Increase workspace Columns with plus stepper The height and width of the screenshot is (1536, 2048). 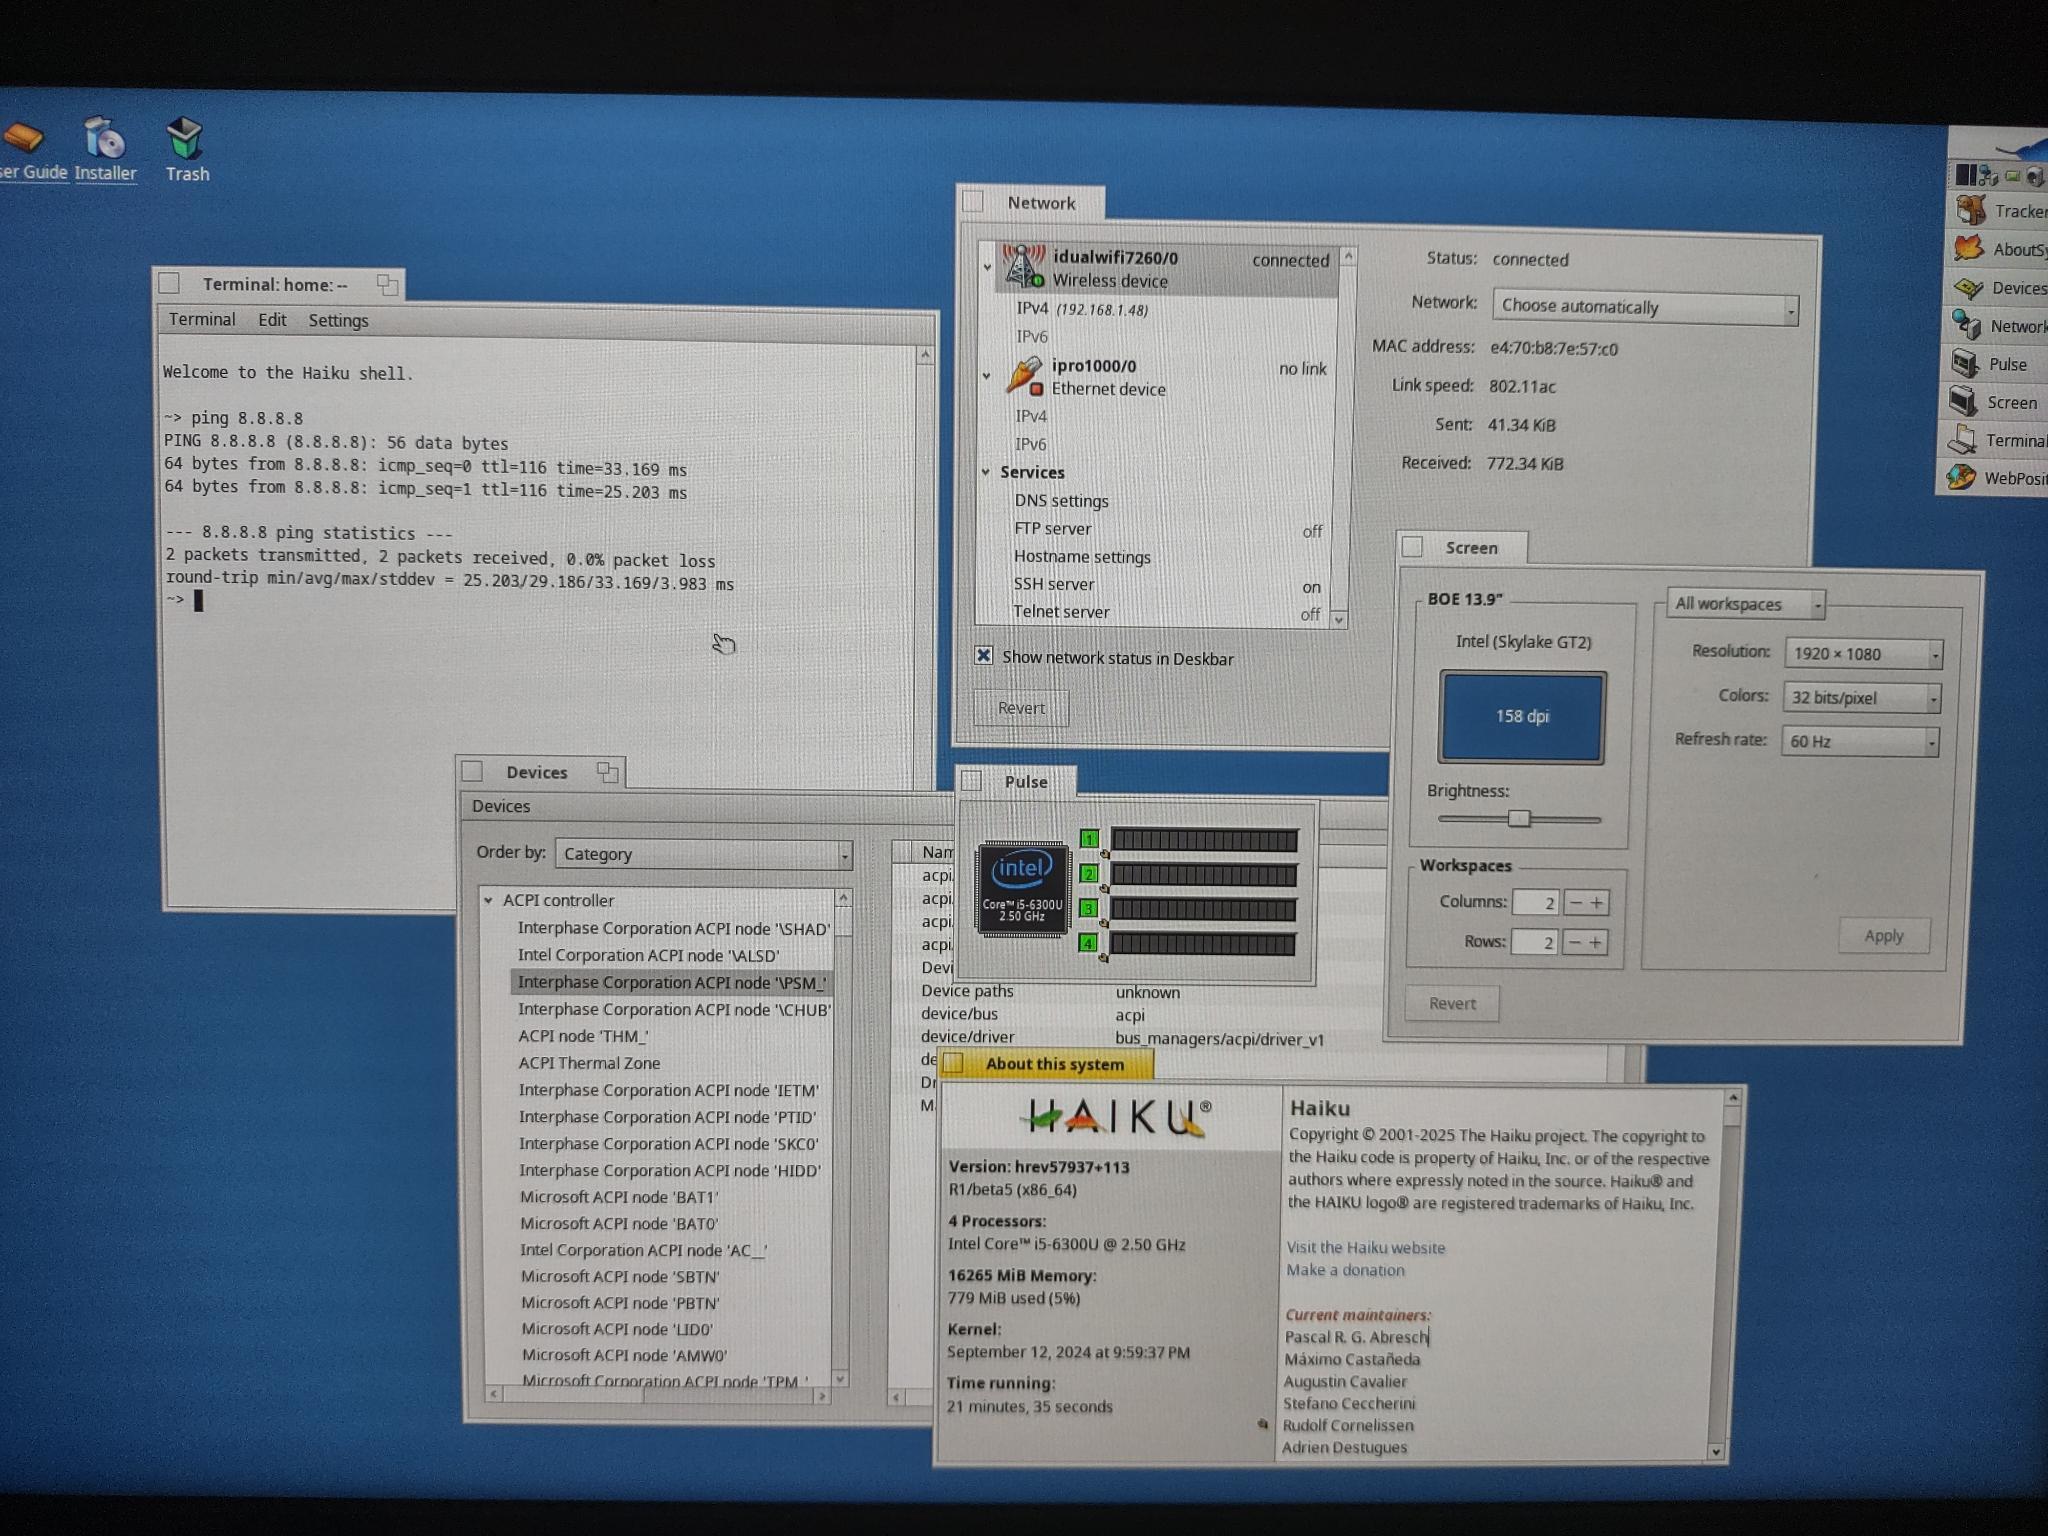1597,903
